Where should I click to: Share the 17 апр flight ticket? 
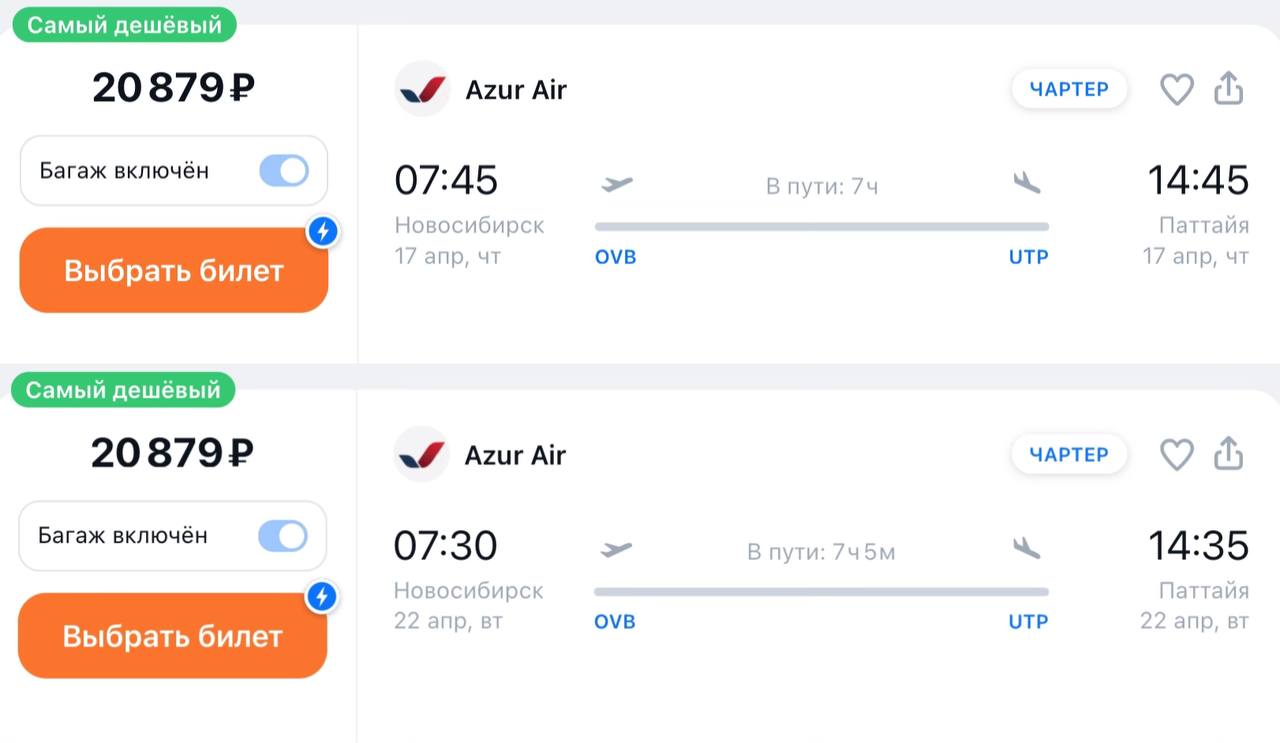(x=1228, y=89)
